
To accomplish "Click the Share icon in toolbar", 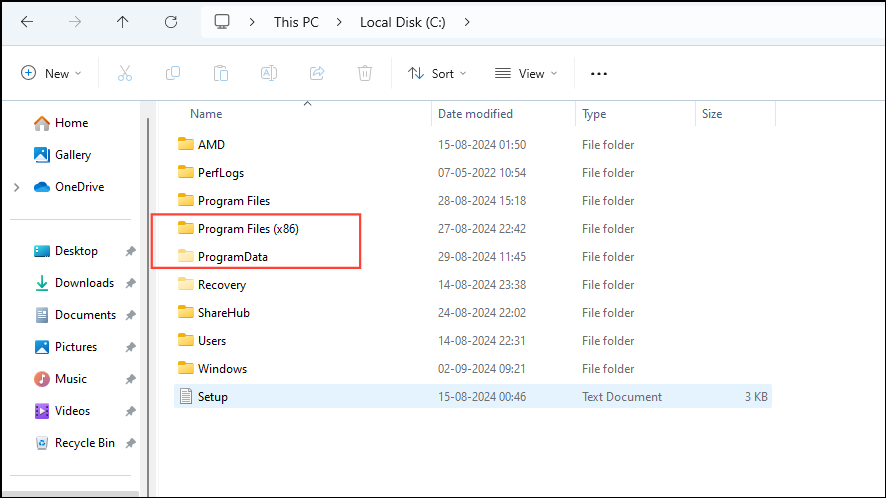I will [317, 73].
